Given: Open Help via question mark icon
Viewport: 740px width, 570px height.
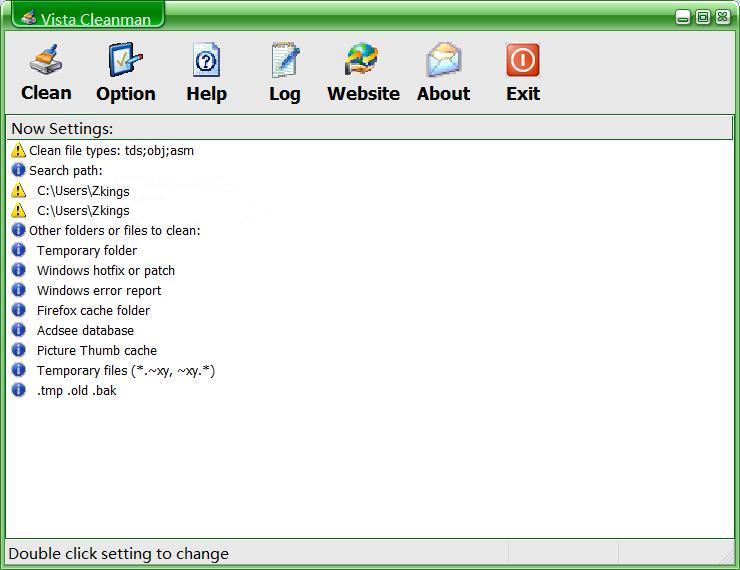Looking at the screenshot, I should [x=206, y=61].
